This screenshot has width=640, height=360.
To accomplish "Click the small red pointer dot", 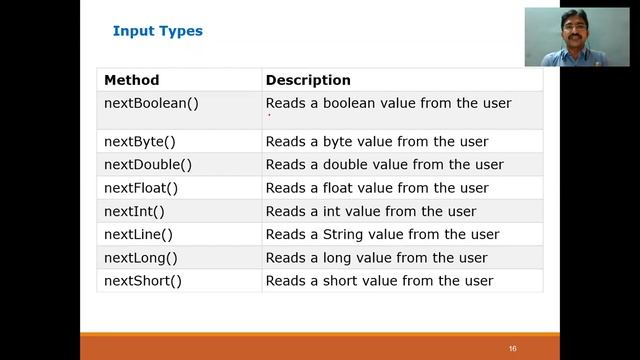I will (x=269, y=115).
